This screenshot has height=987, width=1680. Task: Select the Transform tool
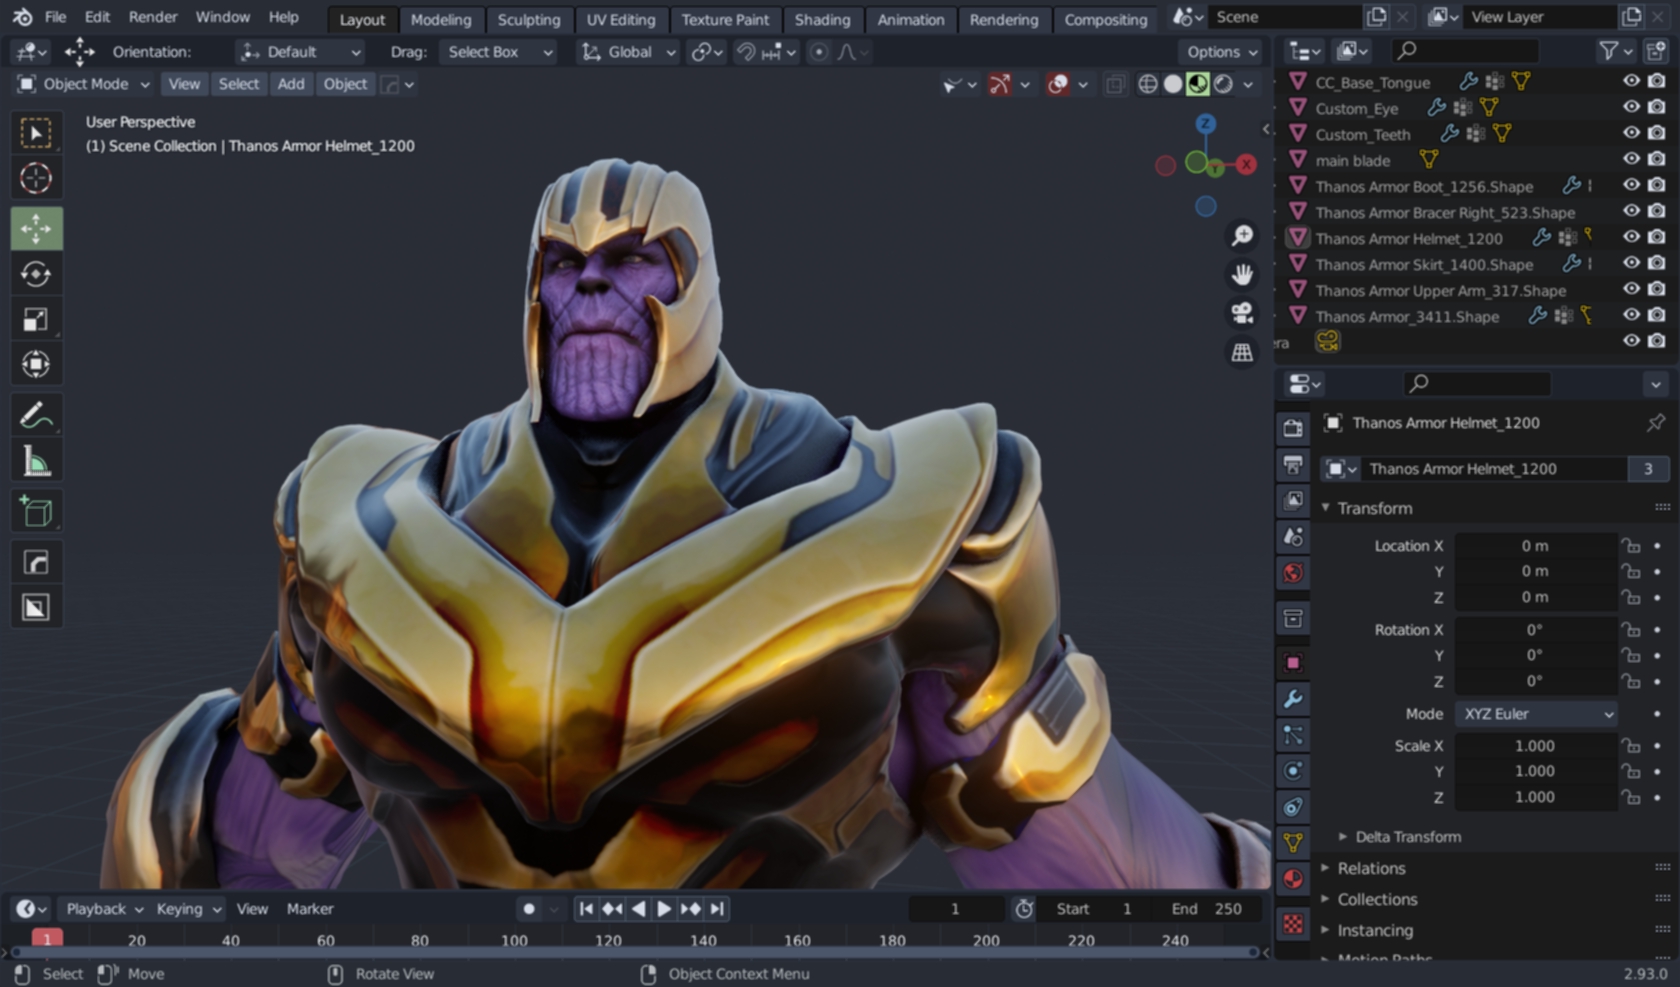coord(36,364)
